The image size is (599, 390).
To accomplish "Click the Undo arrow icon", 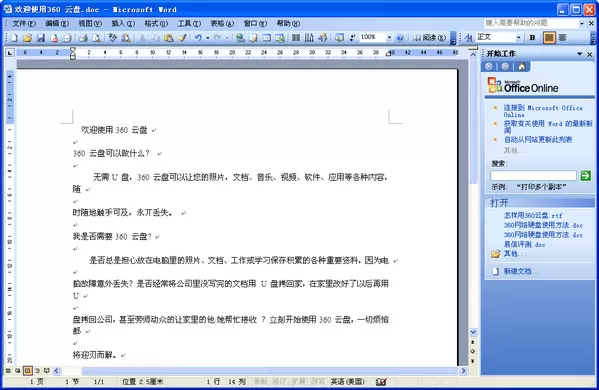I will coord(198,38).
